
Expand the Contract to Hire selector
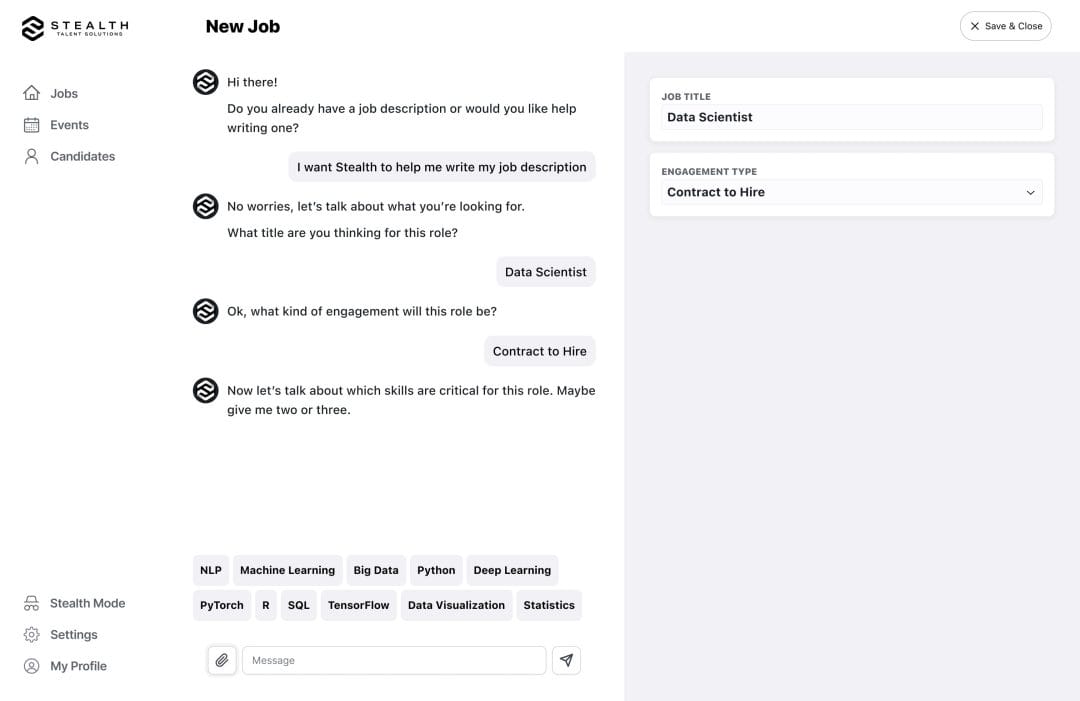[849, 192]
